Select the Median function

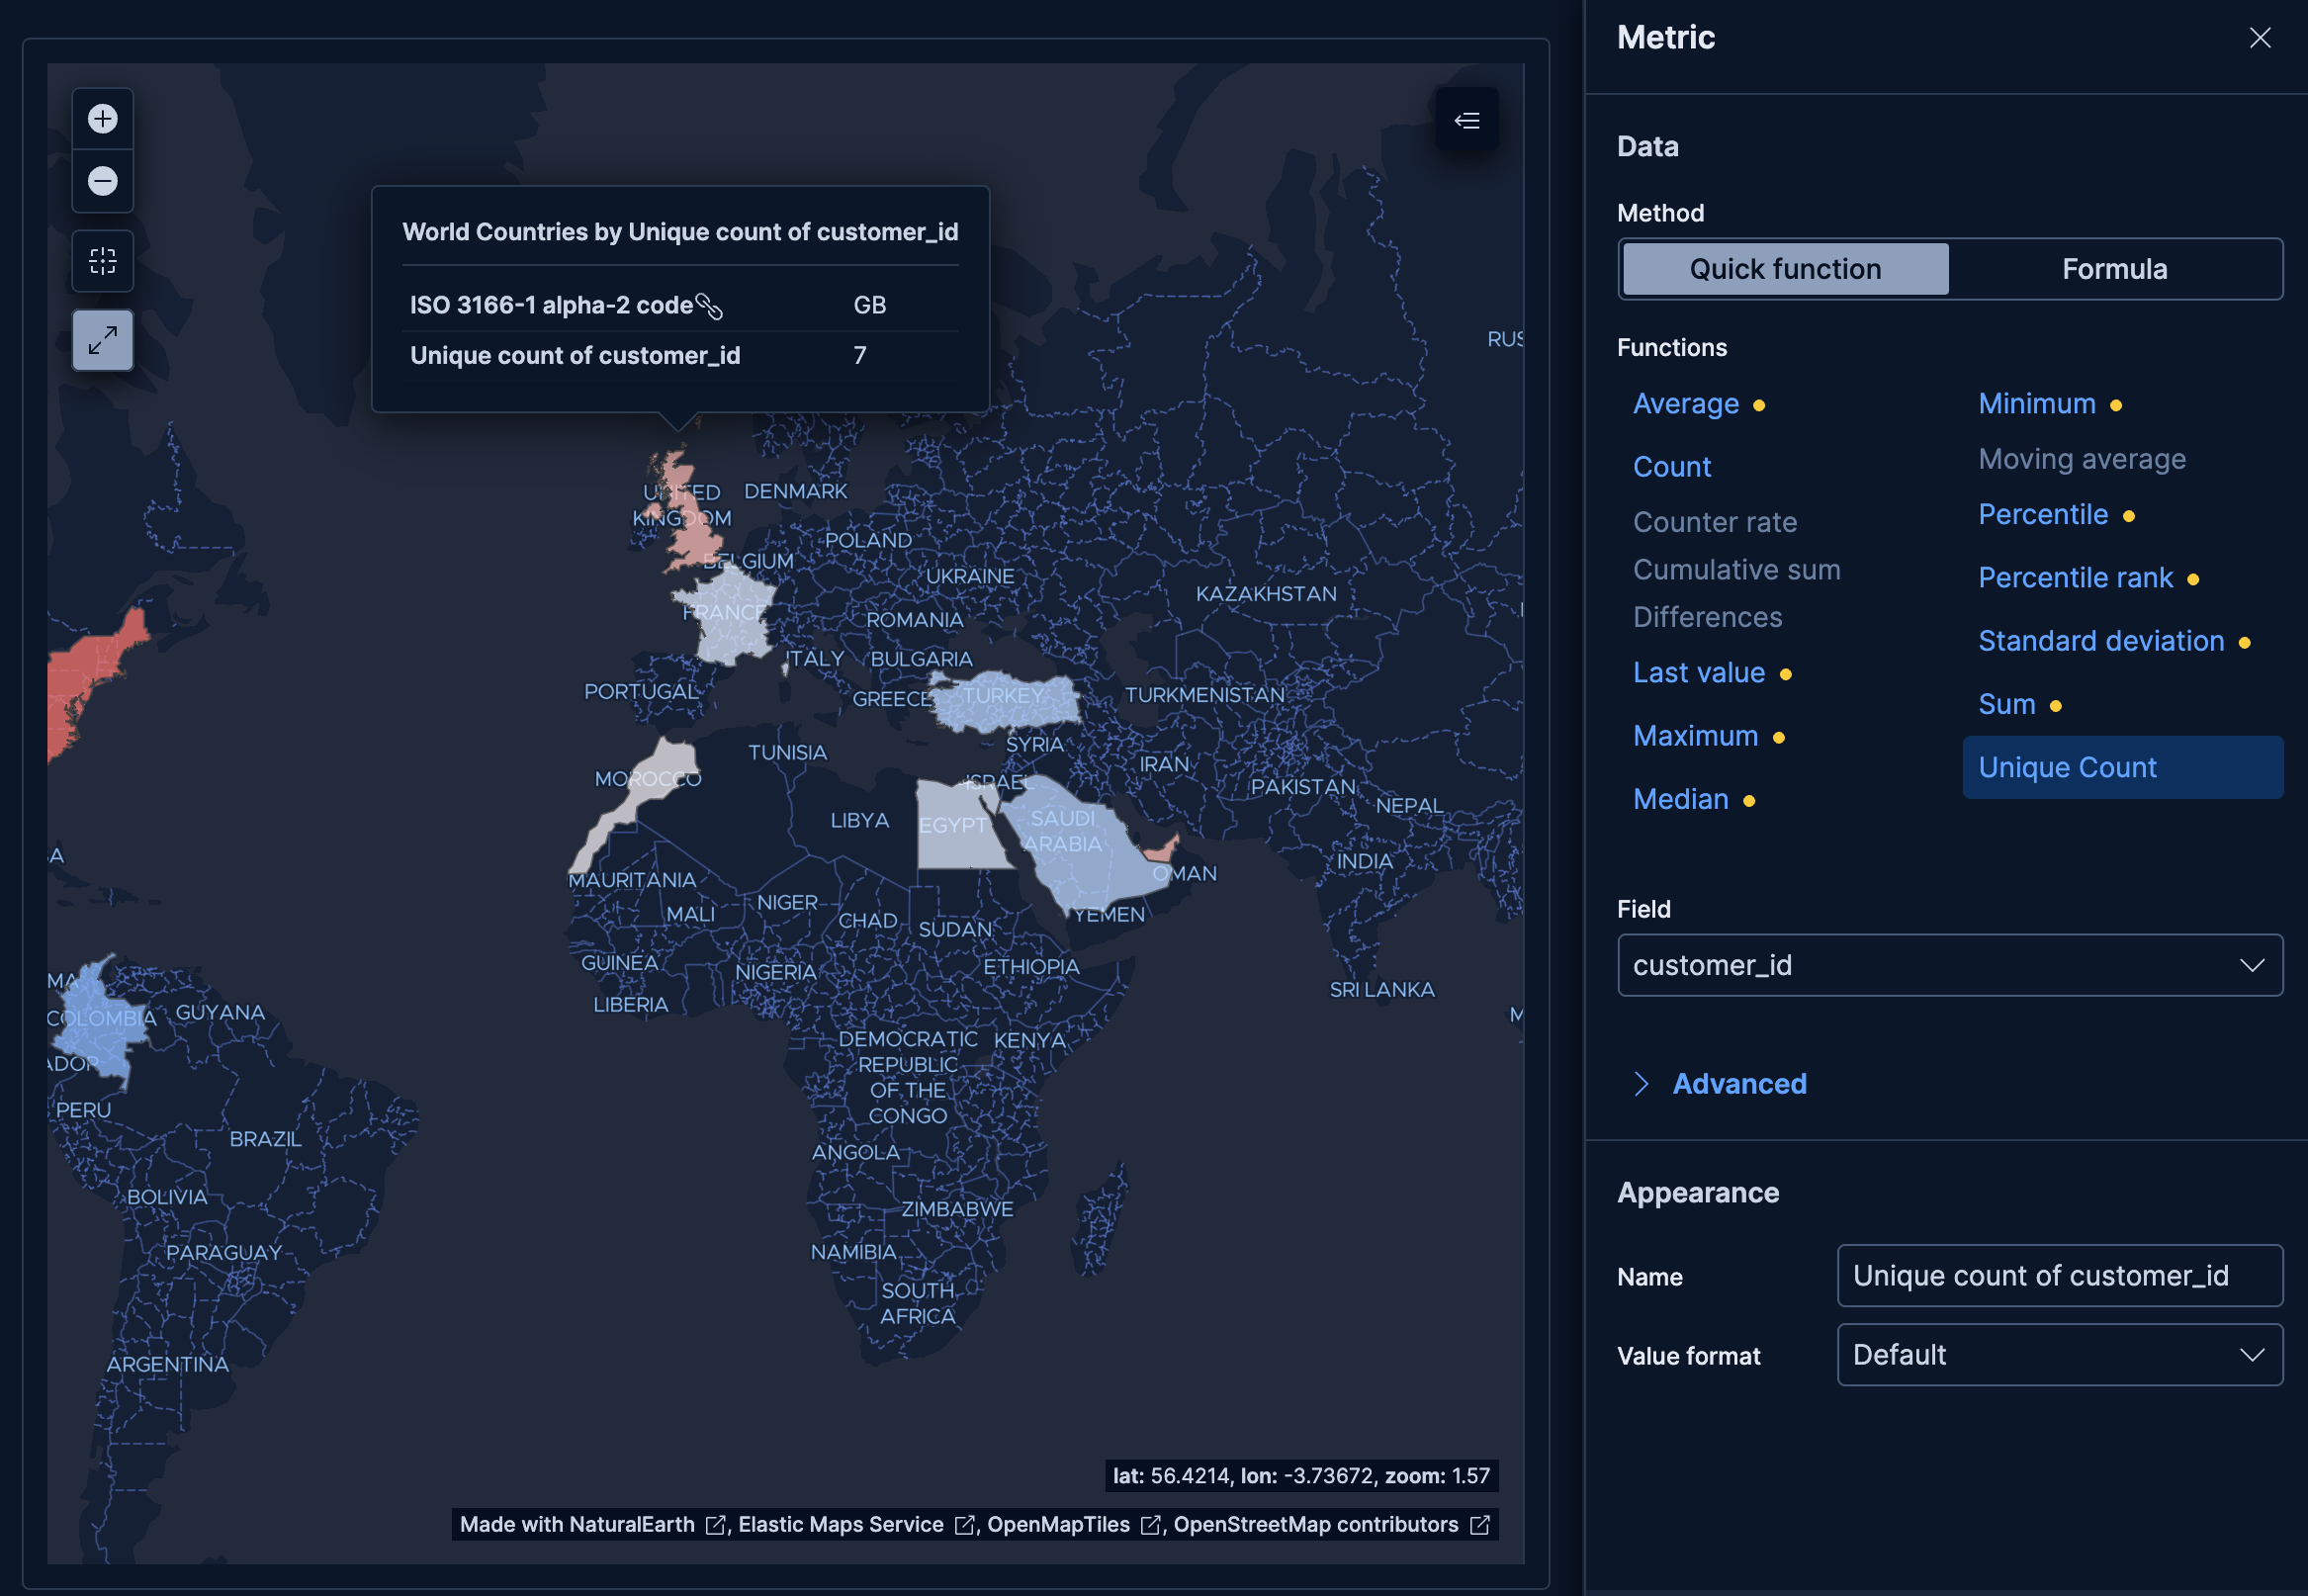pyautogui.click(x=1681, y=799)
